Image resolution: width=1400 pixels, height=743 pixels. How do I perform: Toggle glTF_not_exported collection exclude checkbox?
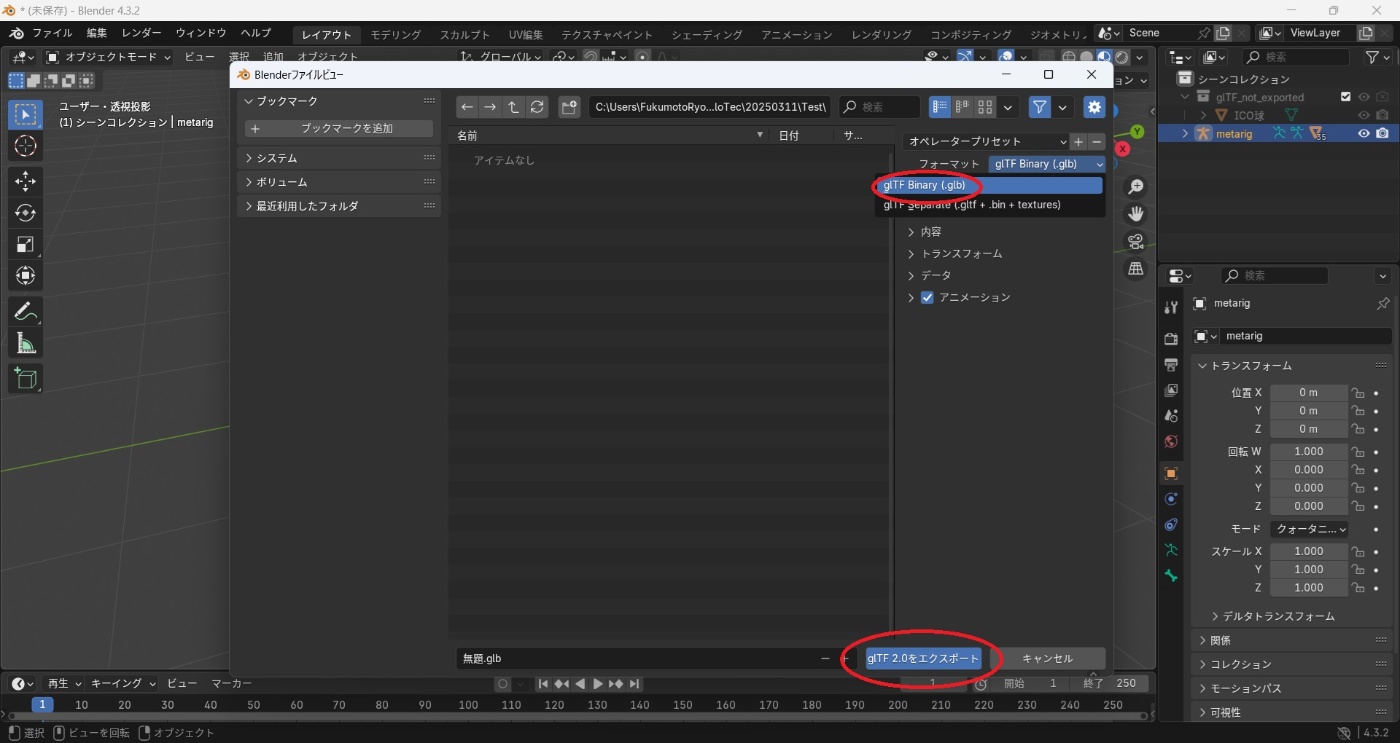[1345, 97]
